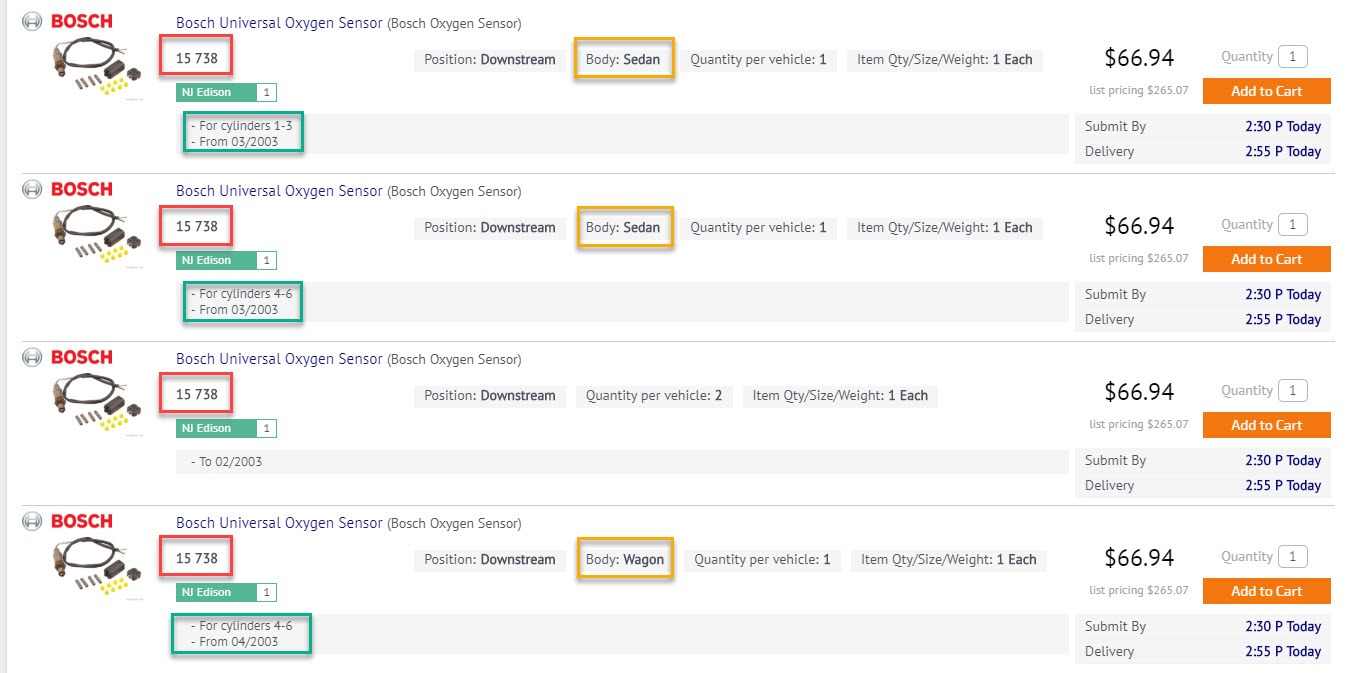Viewport: 1350px width, 673px height.
Task: Click the For cylinders 1-3 fitment note
Action: click(245, 126)
